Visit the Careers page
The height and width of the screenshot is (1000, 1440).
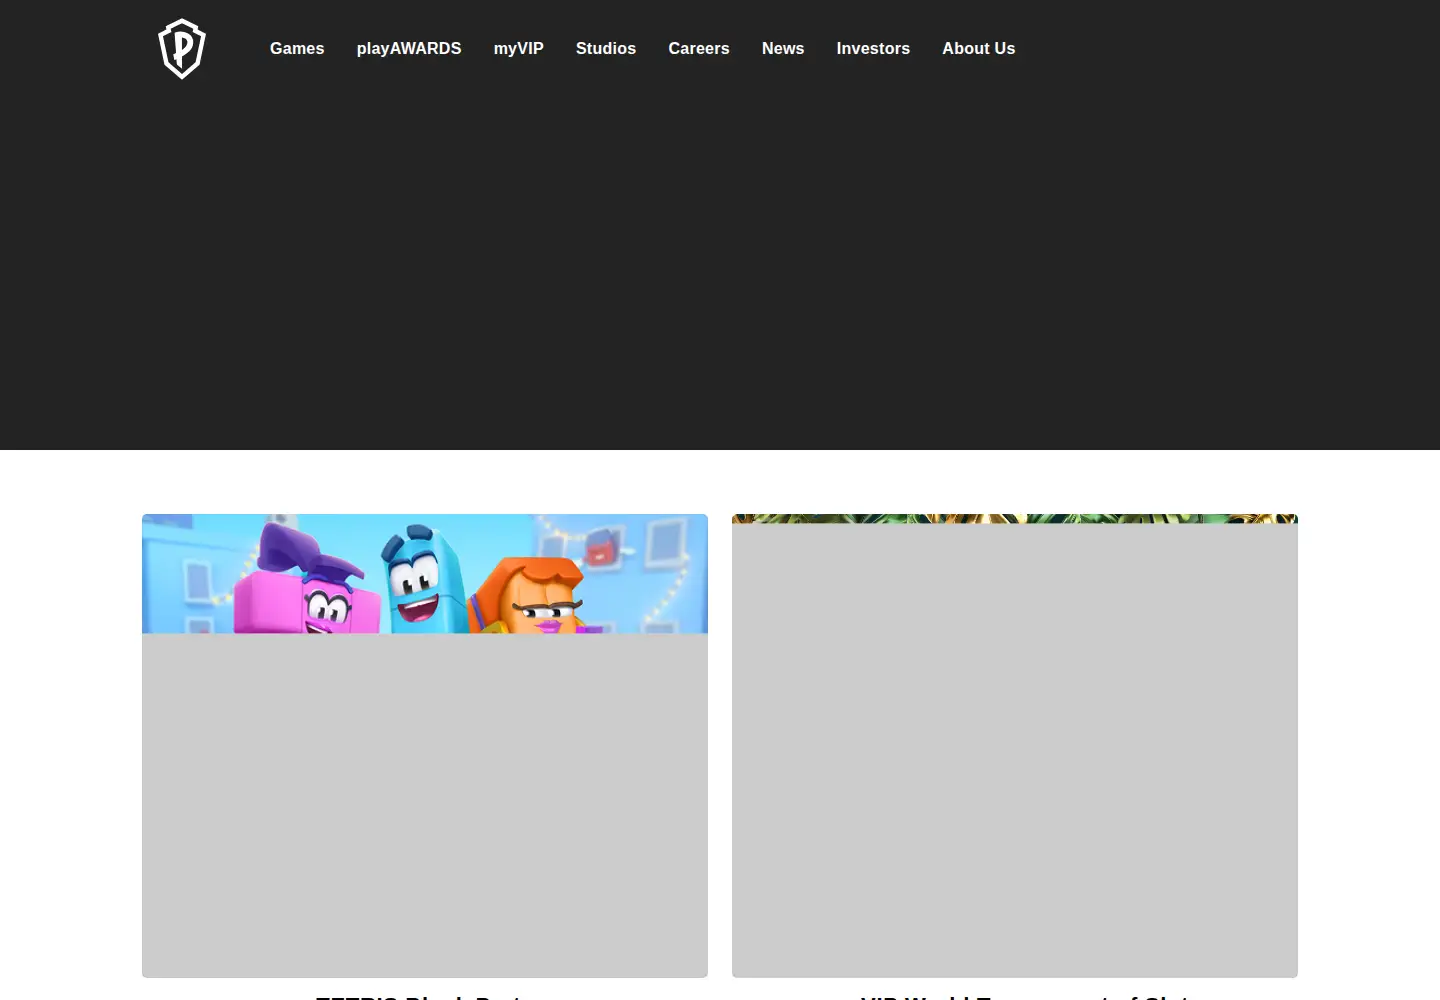coord(699,48)
